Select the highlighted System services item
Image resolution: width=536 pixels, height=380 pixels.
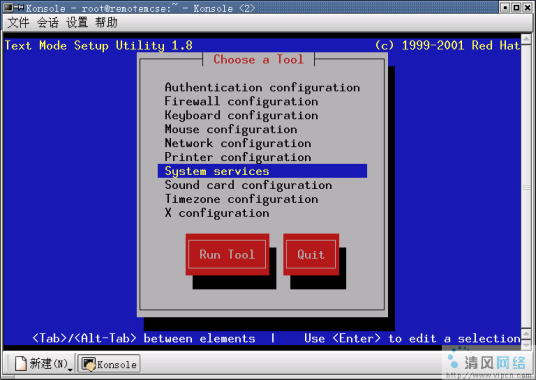(262, 171)
